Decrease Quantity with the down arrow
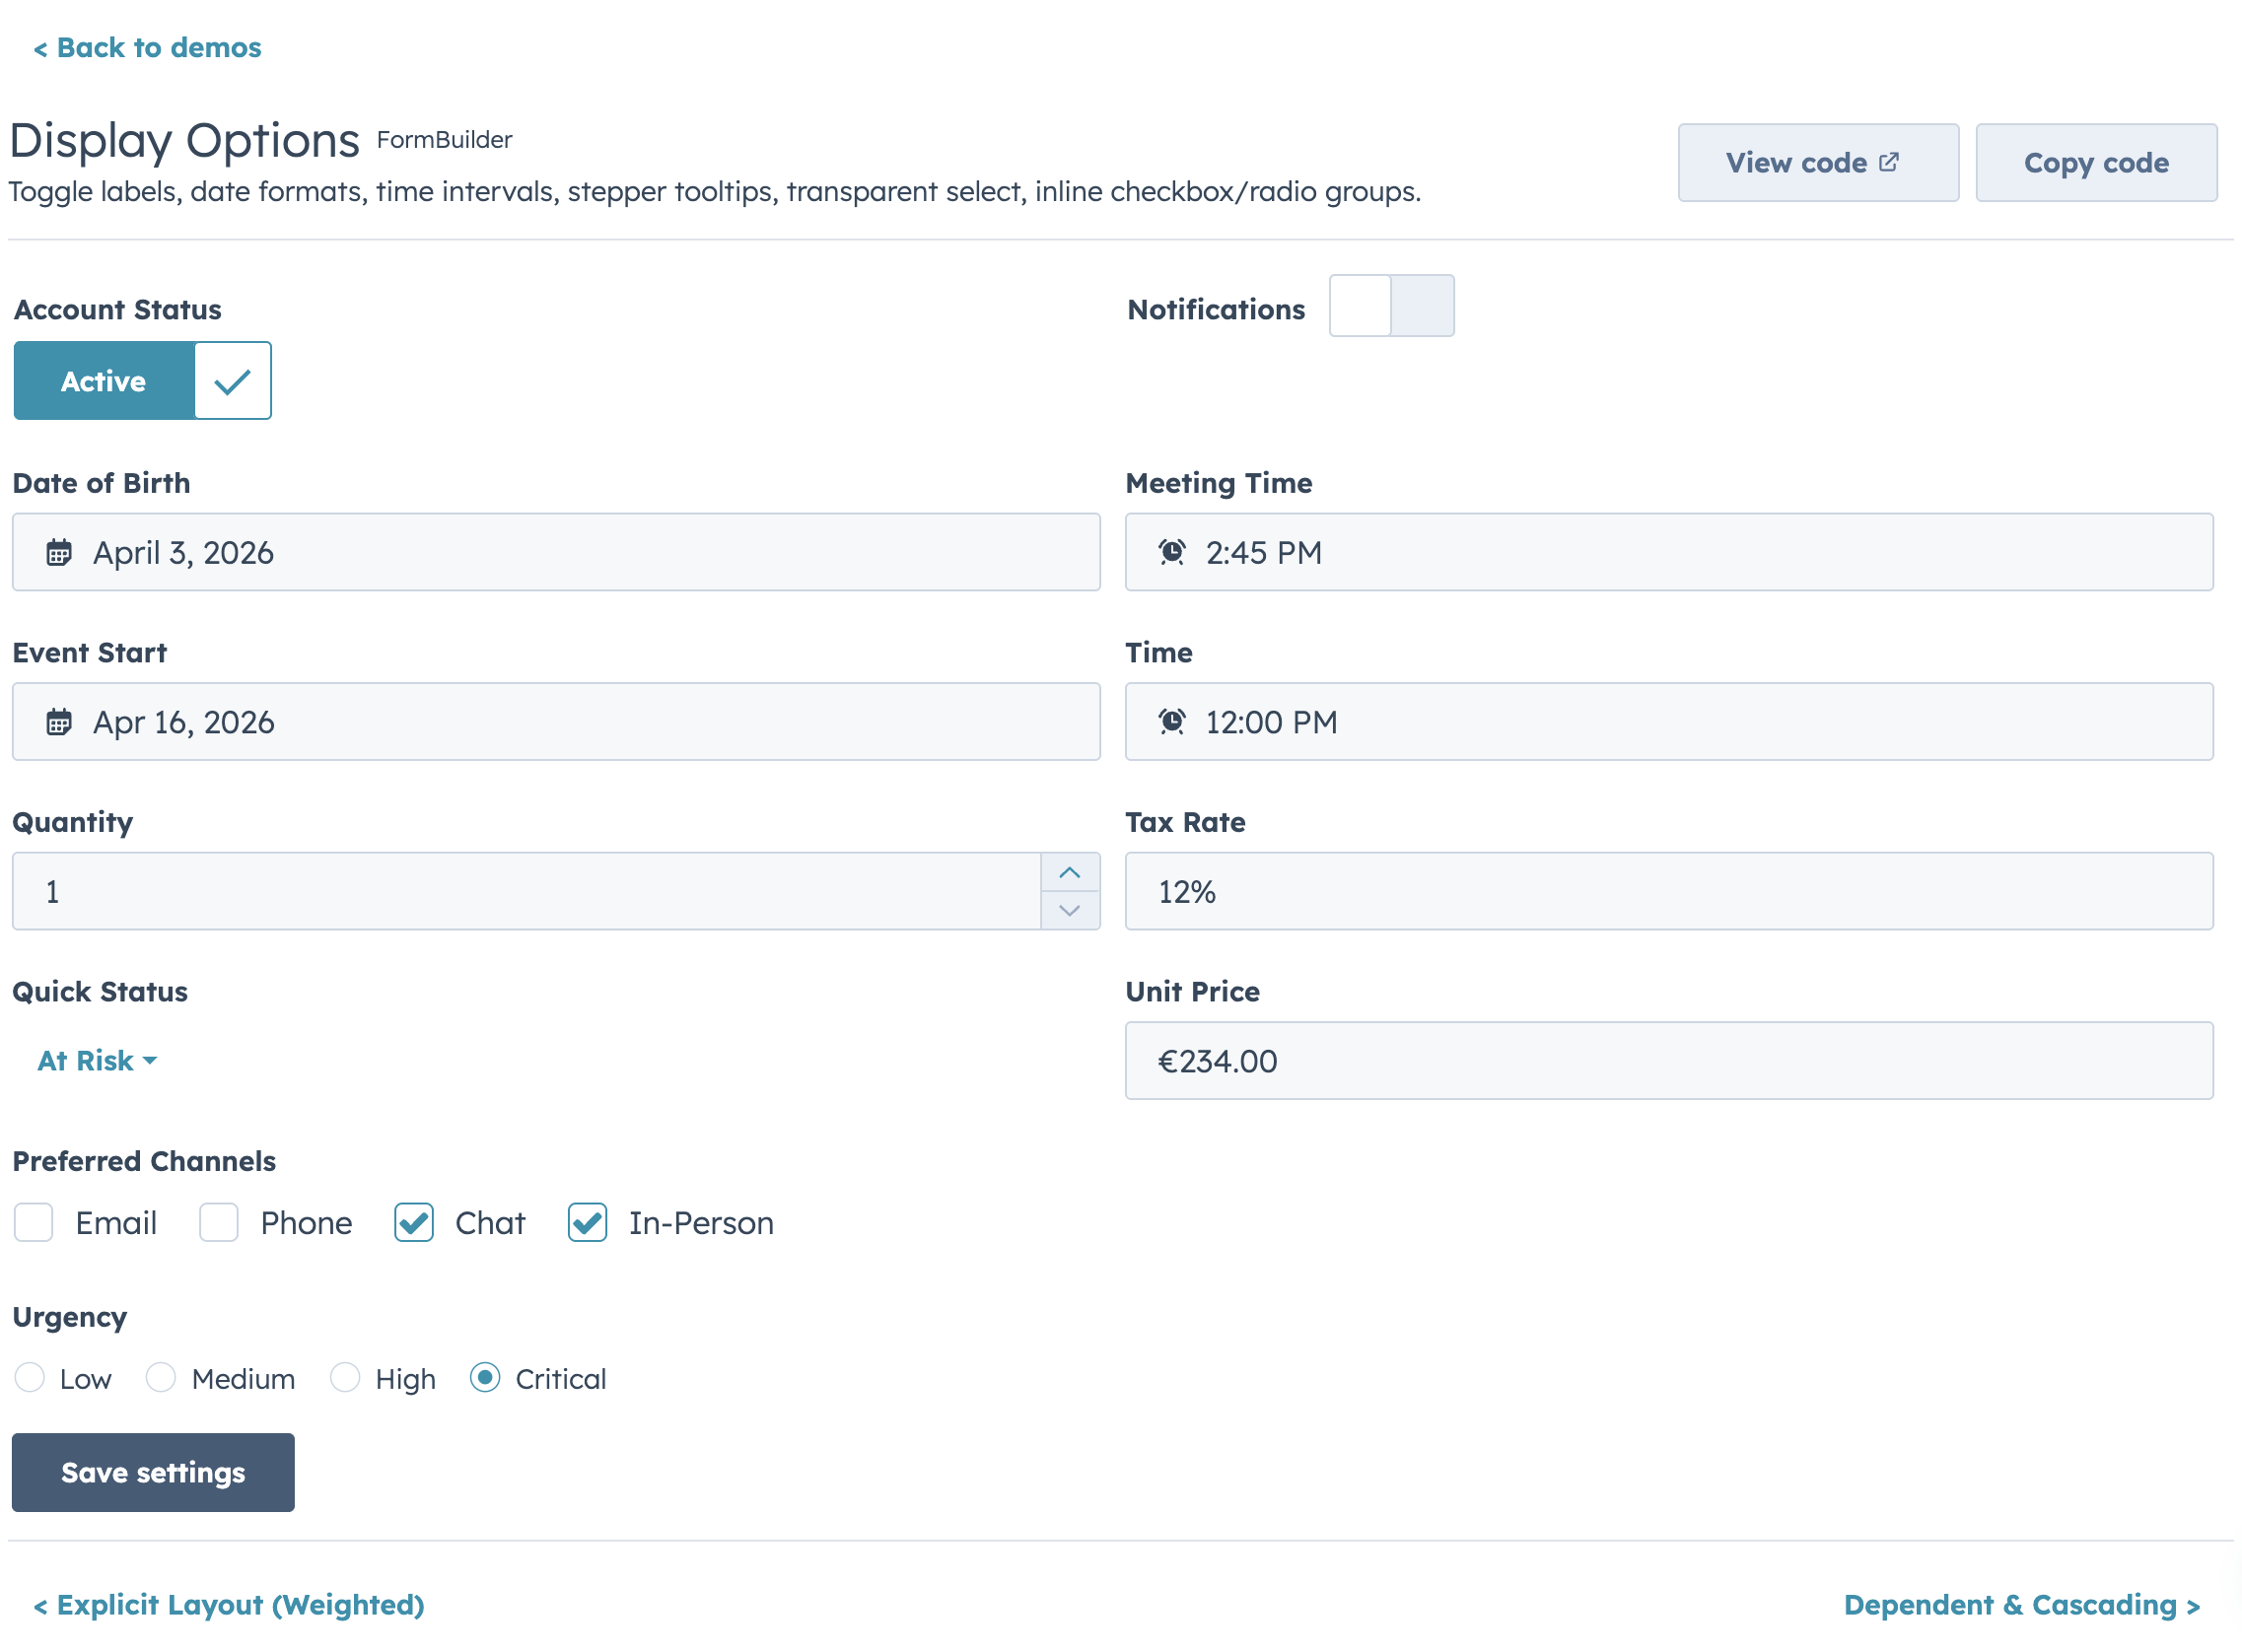 coord(1069,910)
